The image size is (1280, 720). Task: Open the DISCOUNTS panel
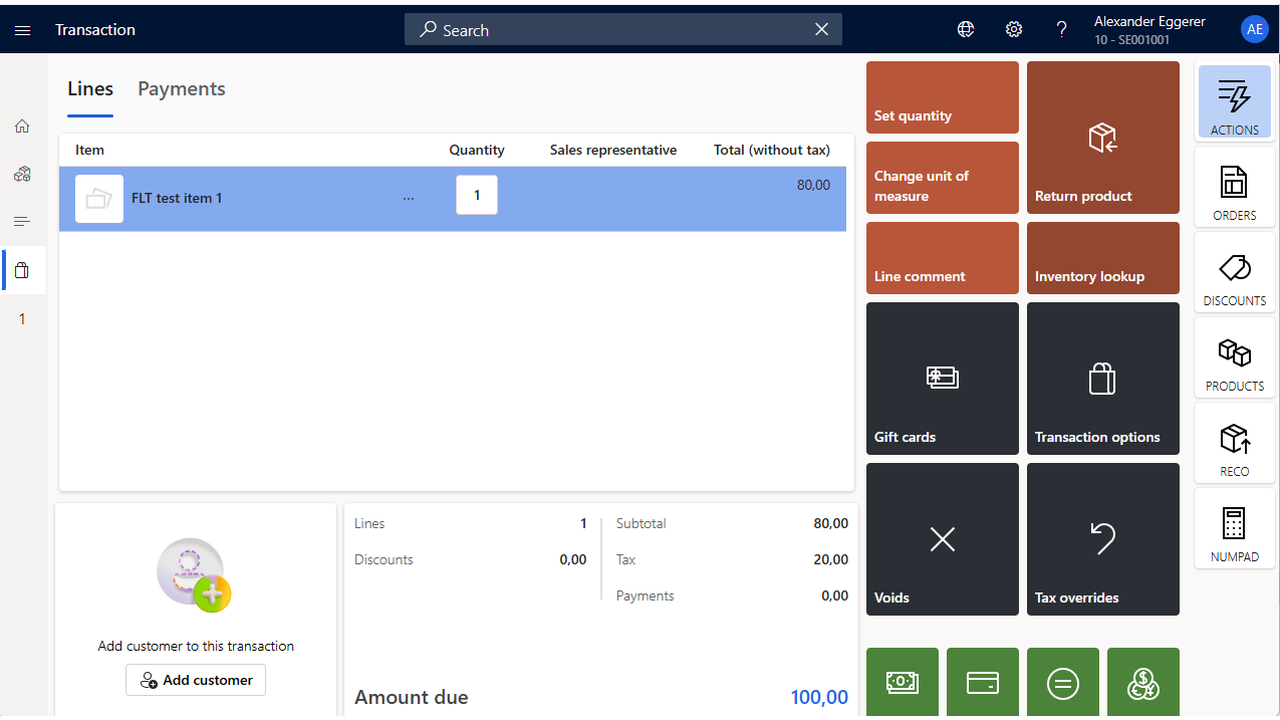point(1235,272)
